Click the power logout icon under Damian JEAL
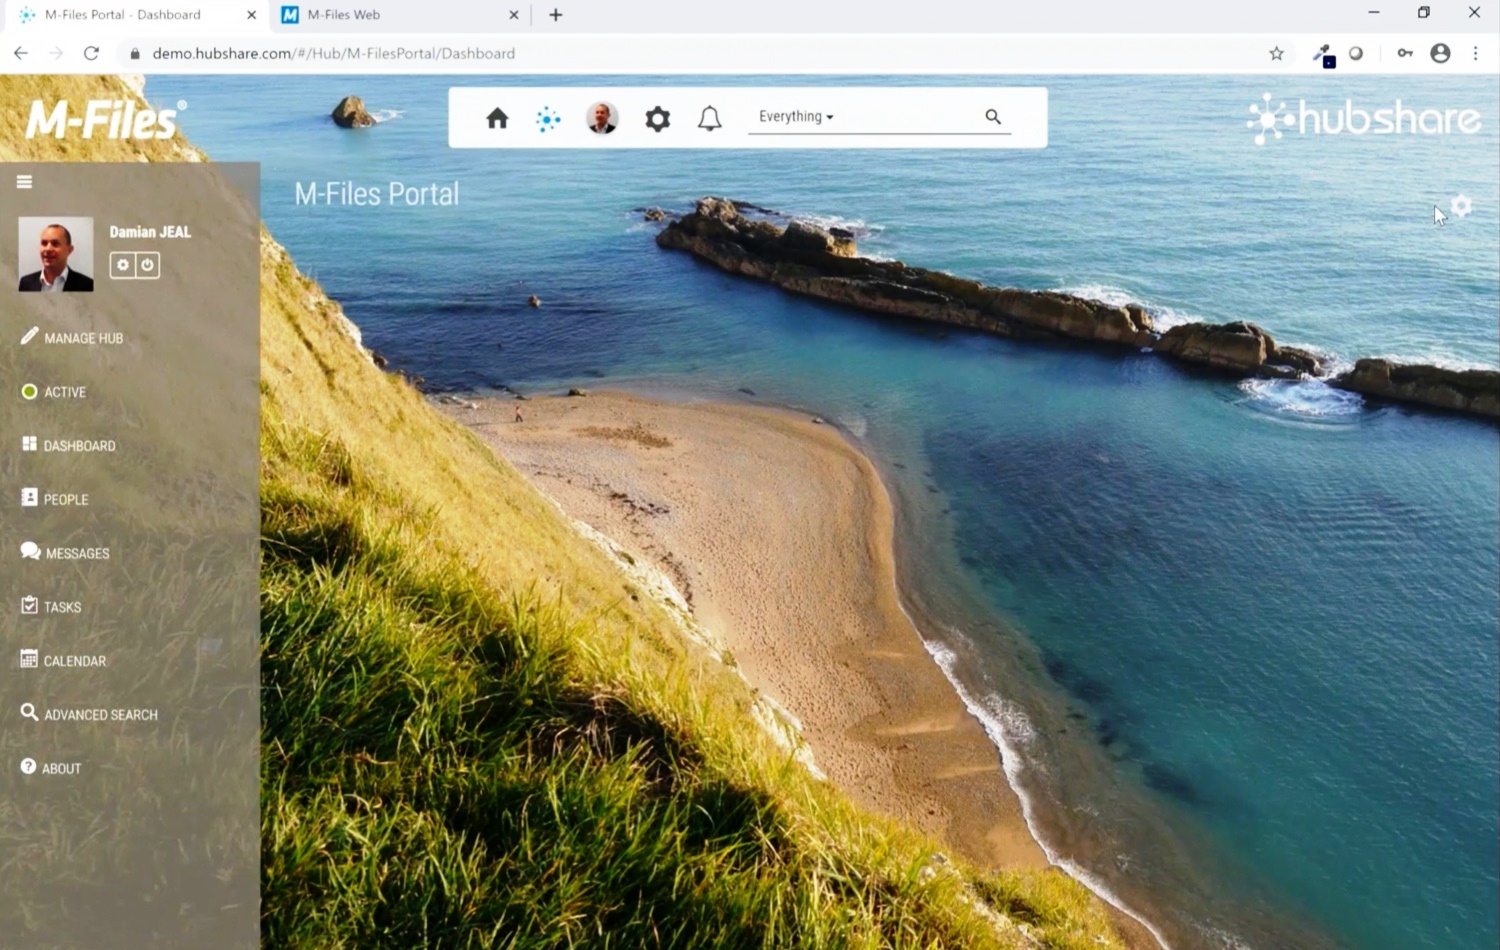This screenshot has width=1500, height=950. [x=147, y=265]
